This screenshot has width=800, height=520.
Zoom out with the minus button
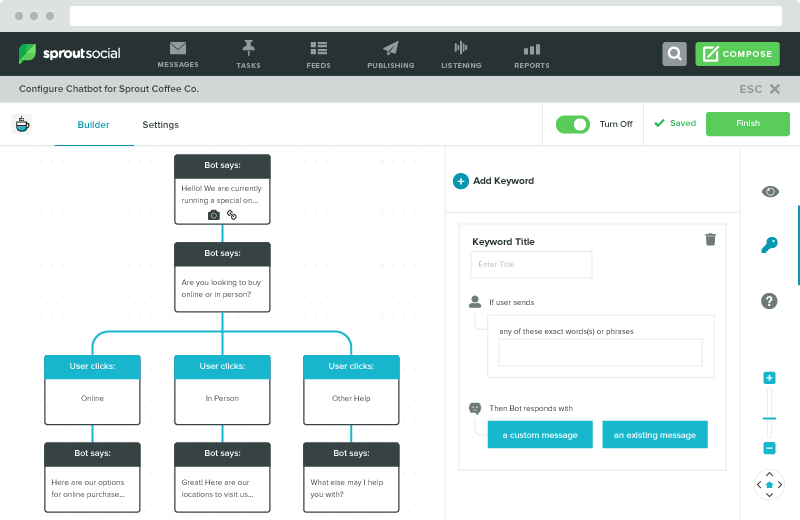click(x=769, y=448)
